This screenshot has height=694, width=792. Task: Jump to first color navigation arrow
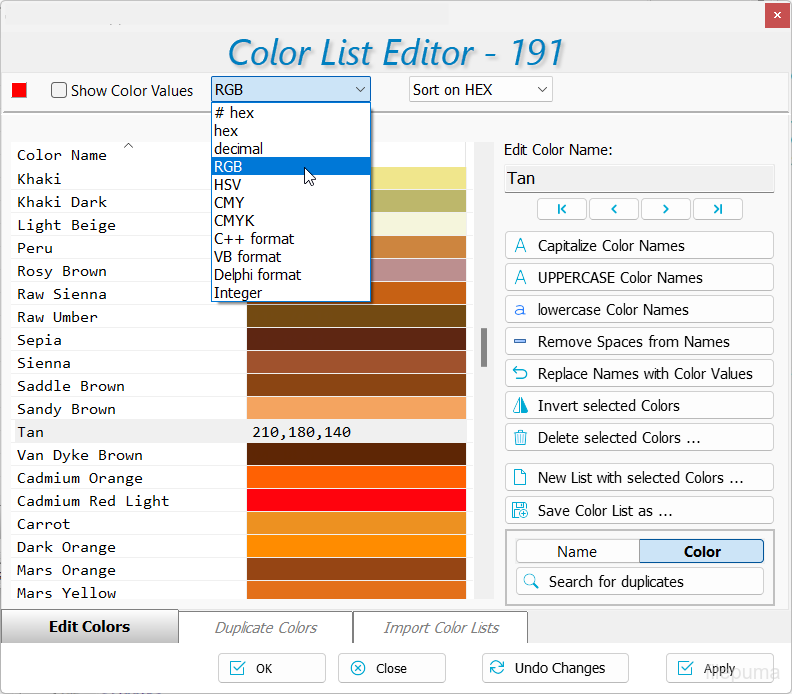(x=562, y=209)
